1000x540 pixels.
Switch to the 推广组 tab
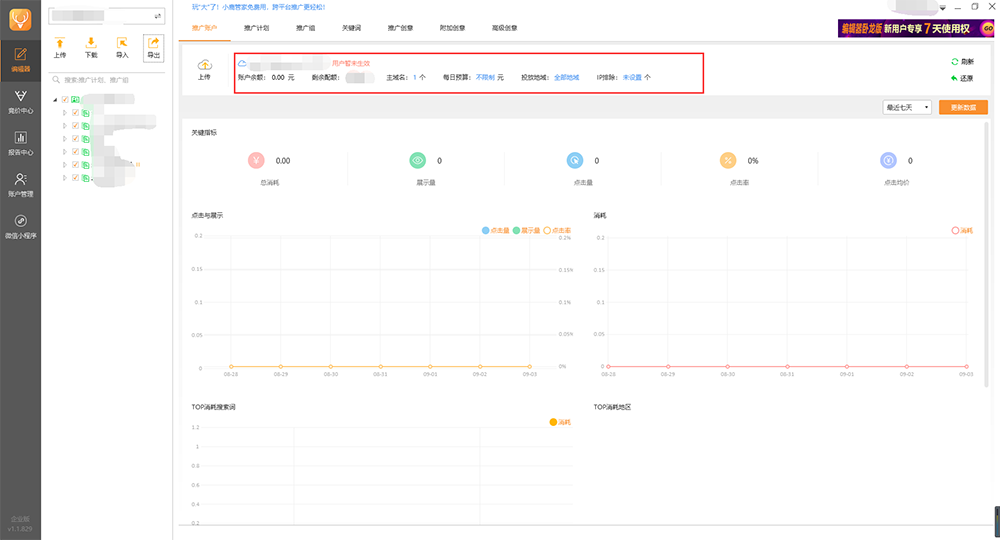pyautogui.click(x=305, y=28)
